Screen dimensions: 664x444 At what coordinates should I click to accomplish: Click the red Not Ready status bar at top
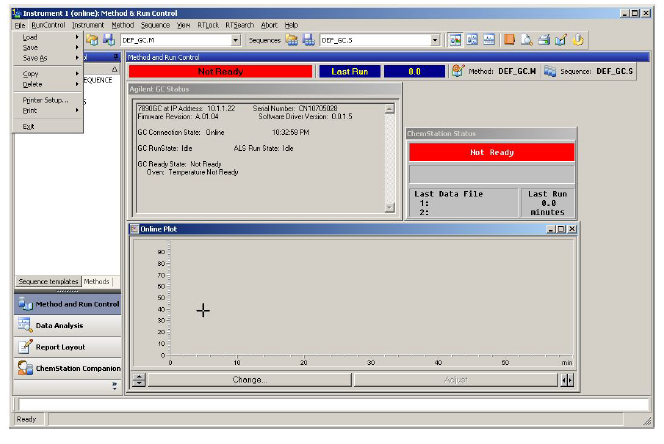click(220, 71)
